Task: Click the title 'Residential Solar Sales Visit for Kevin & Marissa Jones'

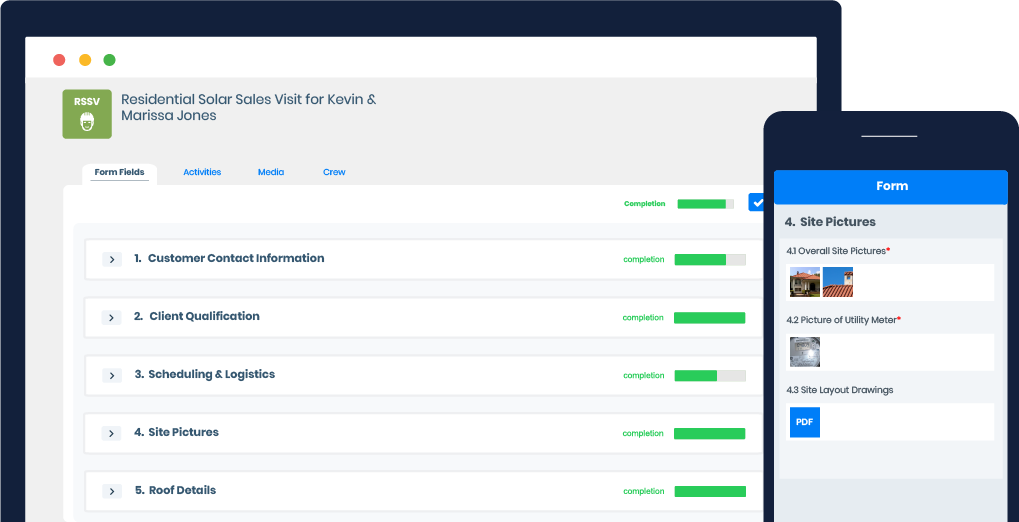Action: pos(248,107)
